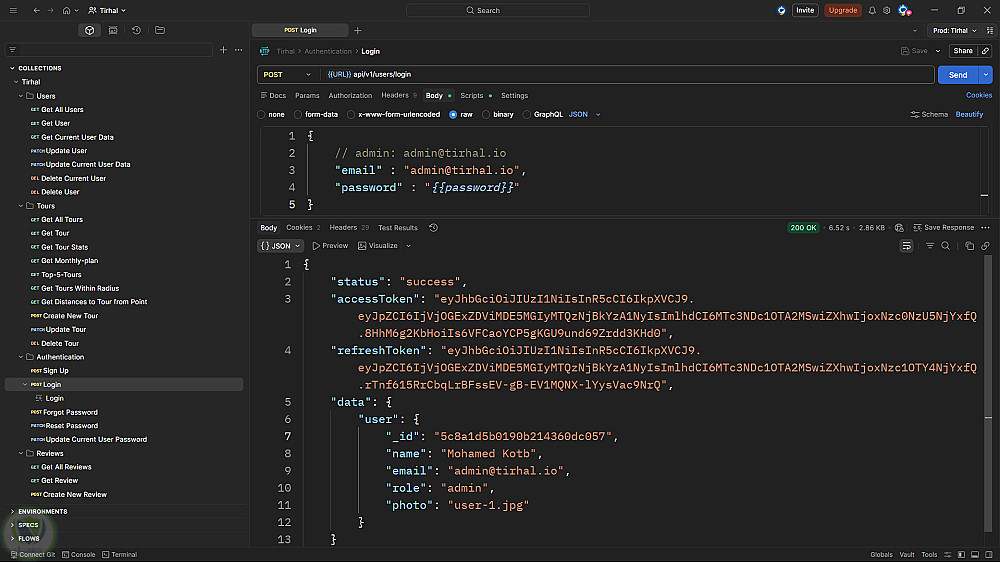Image resolution: width=1000 pixels, height=562 pixels.
Task: Open the POST method dropdown
Action: [x=286, y=75]
